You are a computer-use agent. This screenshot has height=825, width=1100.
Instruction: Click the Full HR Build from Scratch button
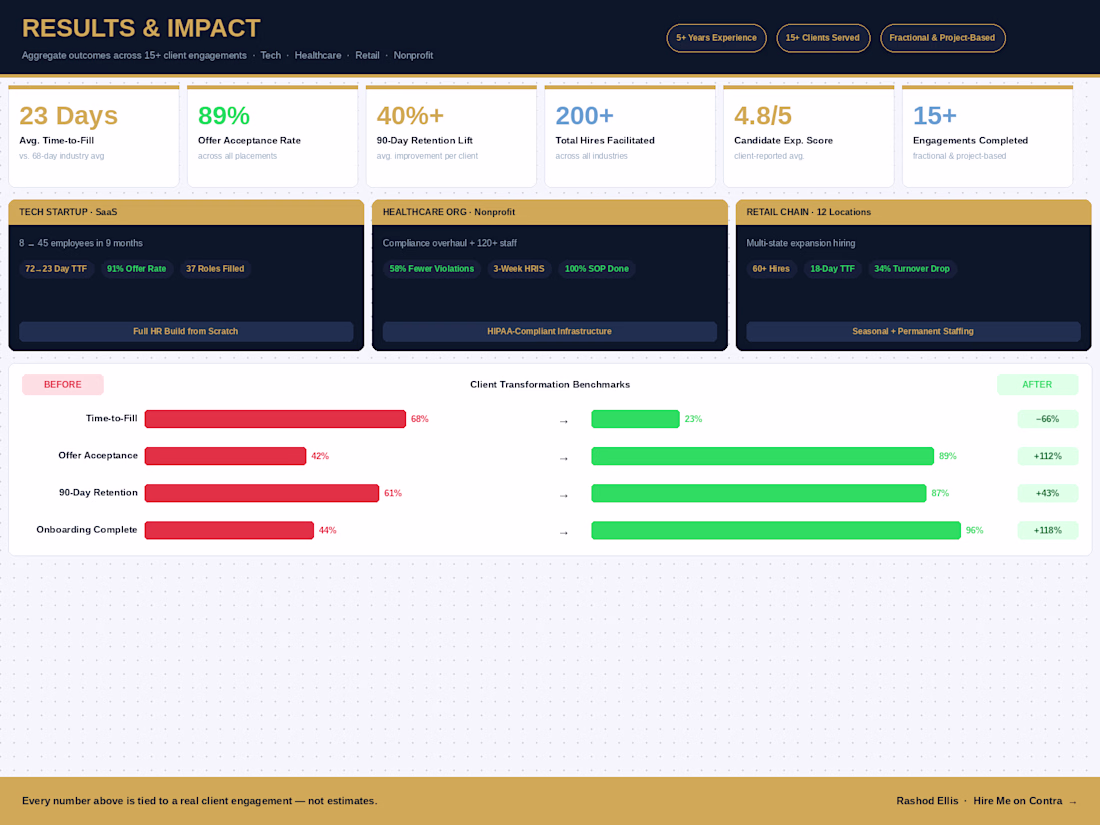point(186,331)
